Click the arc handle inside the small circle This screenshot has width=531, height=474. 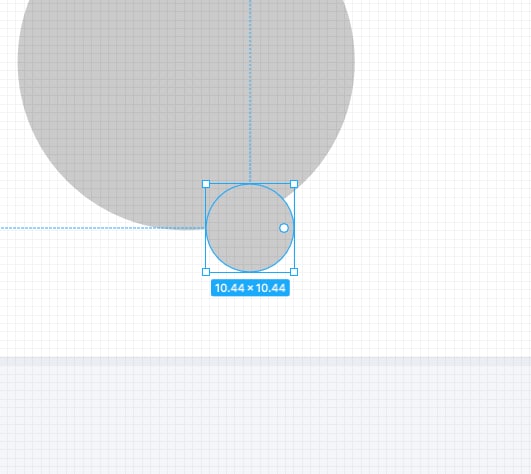(284, 228)
